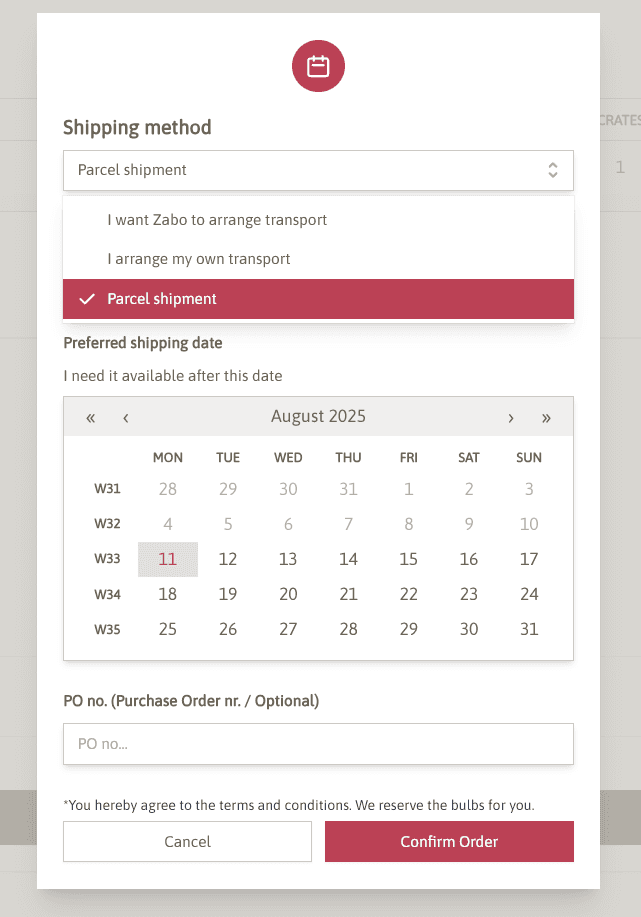Select August 11 in the calendar
The height and width of the screenshot is (917, 641).
click(x=168, y=559)
